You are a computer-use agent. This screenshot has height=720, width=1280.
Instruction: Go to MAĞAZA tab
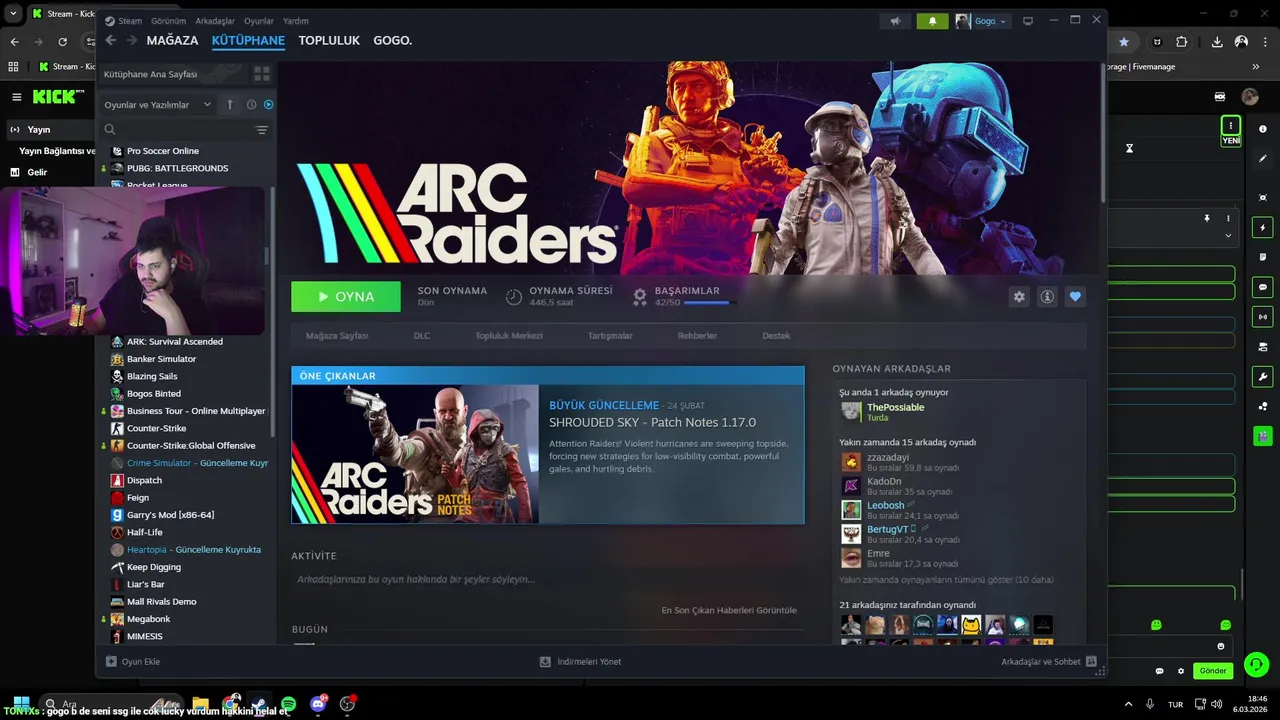[172, 41]
